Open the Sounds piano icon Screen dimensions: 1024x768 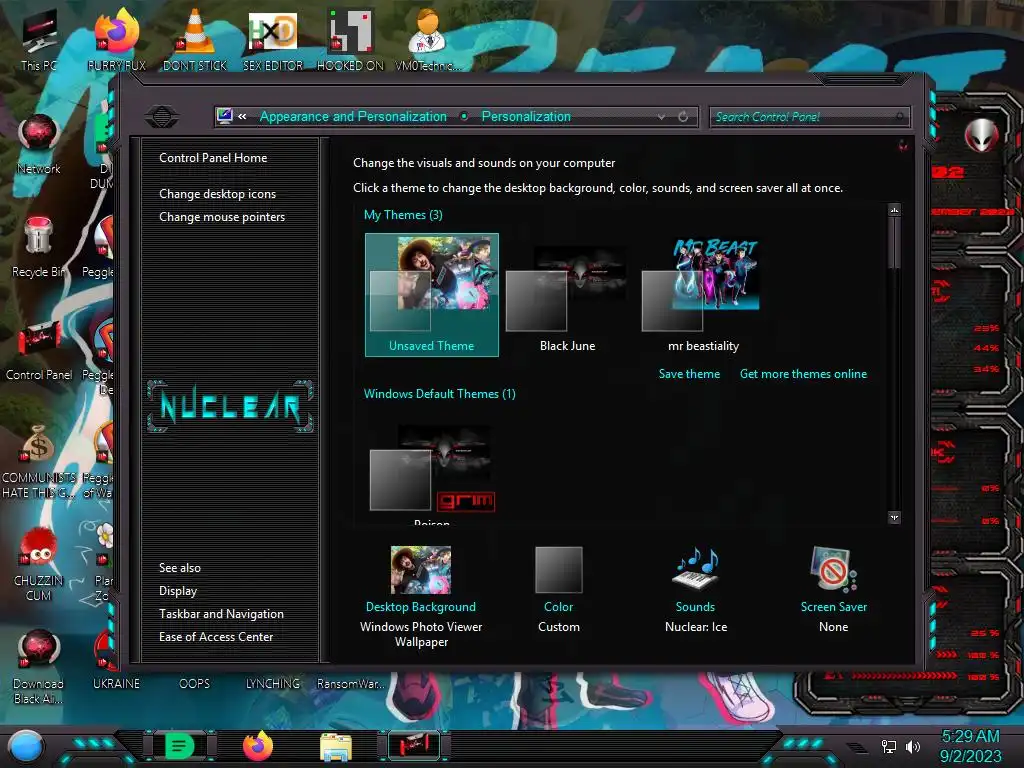coord(696,569)
